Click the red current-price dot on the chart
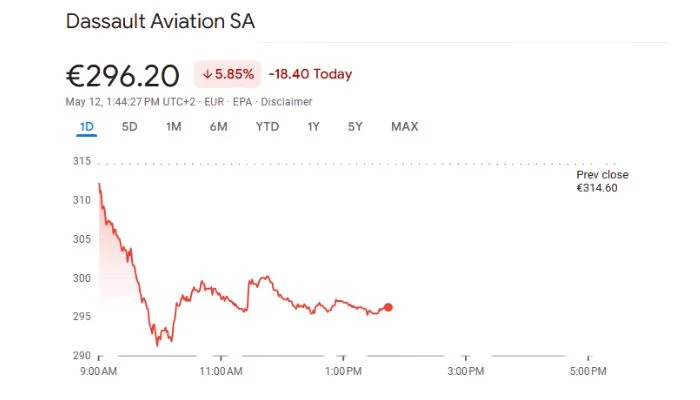This screenshot has height=400, width=700. 388,307
